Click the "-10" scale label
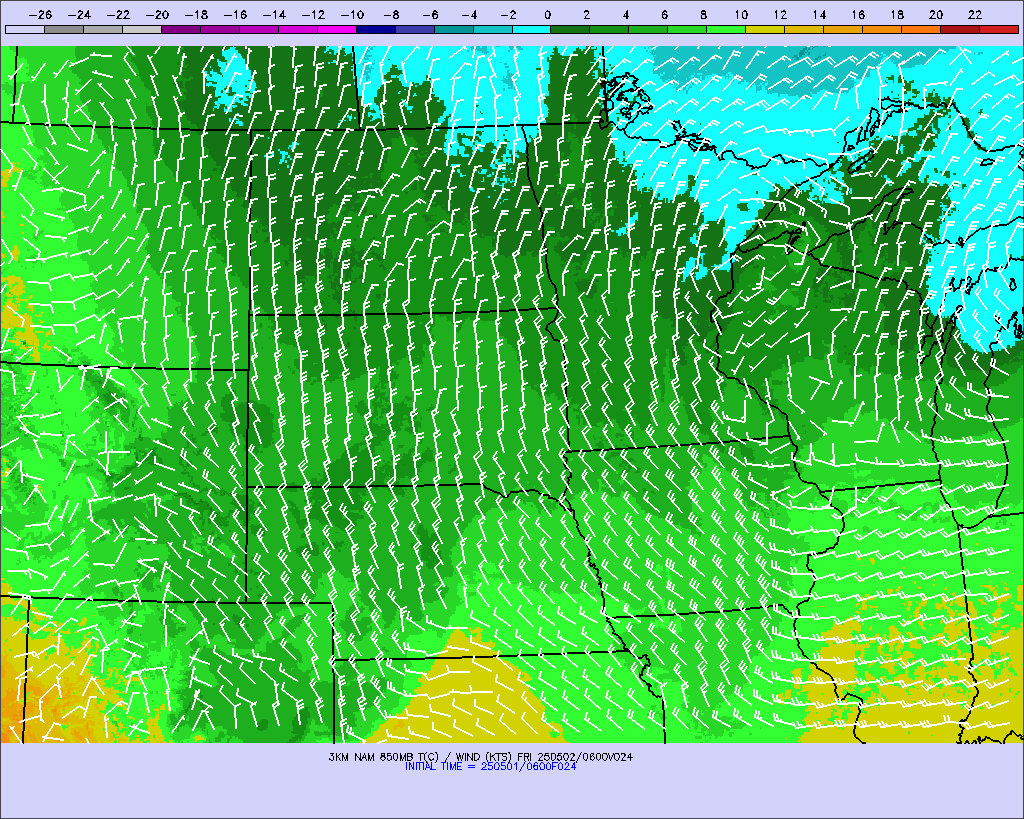The image size is (1024, 819). coord(352,15)
